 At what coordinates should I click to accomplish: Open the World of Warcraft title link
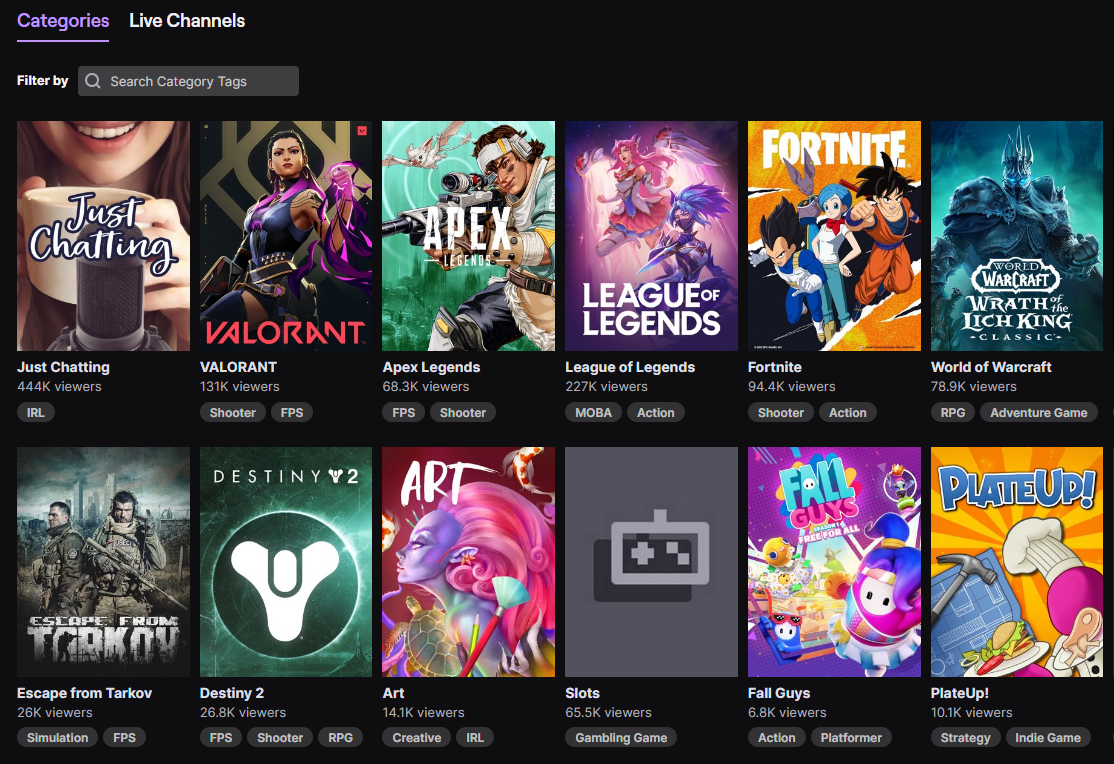click(991, 367)
